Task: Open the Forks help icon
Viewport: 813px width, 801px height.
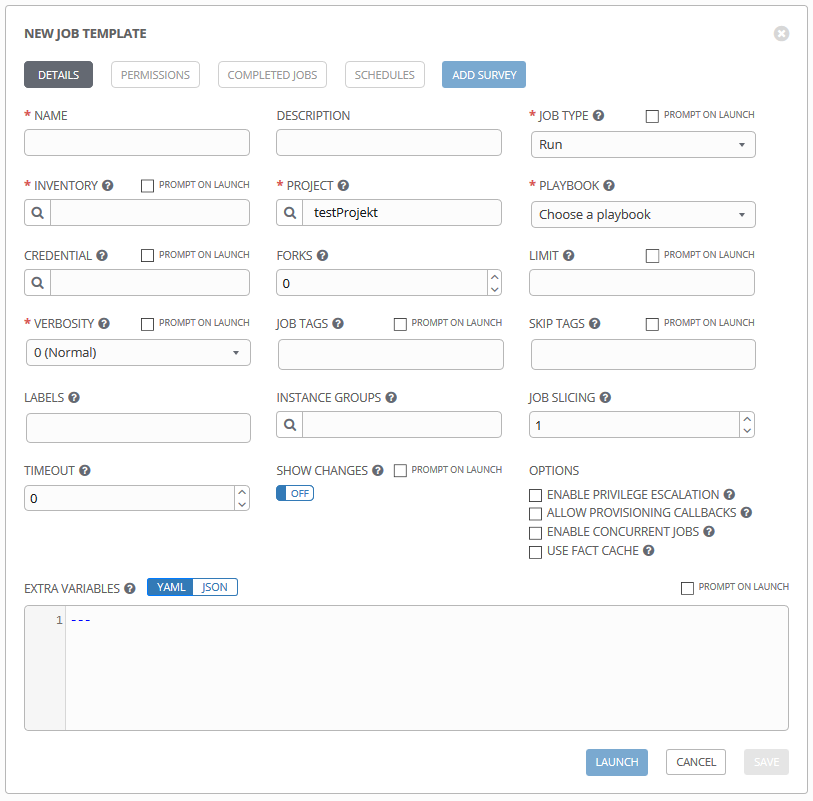Action: pos(323,256)
